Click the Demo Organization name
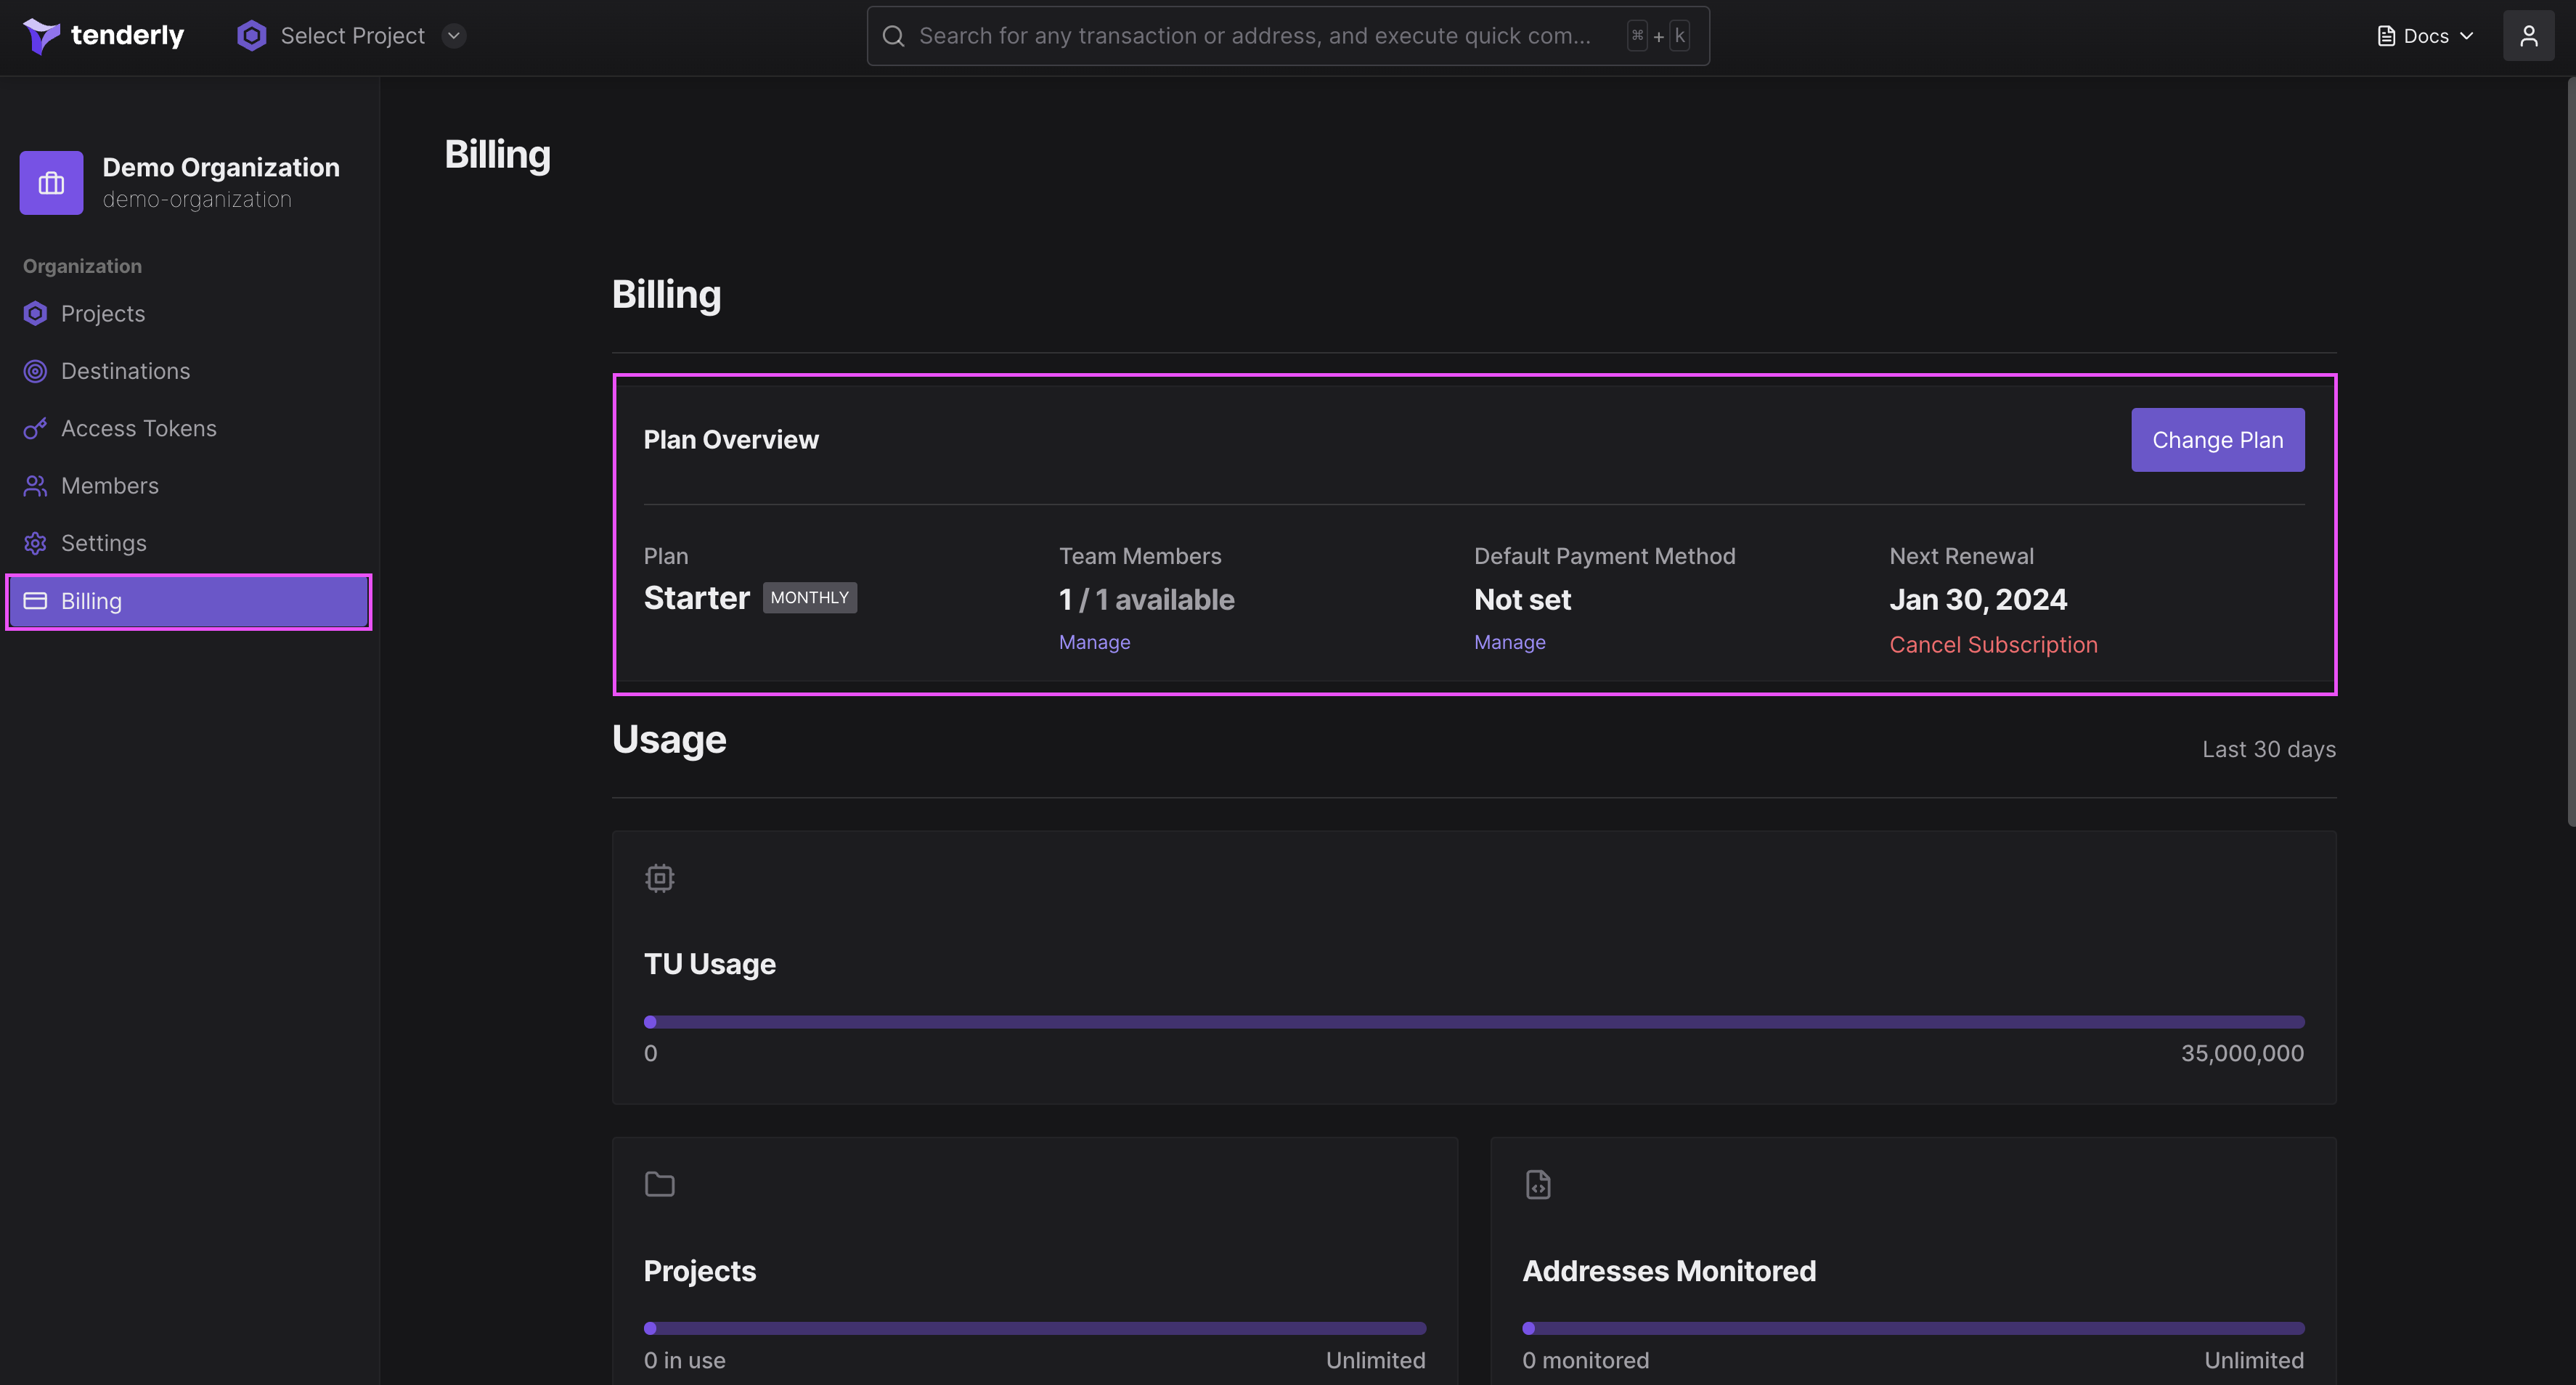The width and height of the screenshot is (2576, 1385). (x=221, y=167)
